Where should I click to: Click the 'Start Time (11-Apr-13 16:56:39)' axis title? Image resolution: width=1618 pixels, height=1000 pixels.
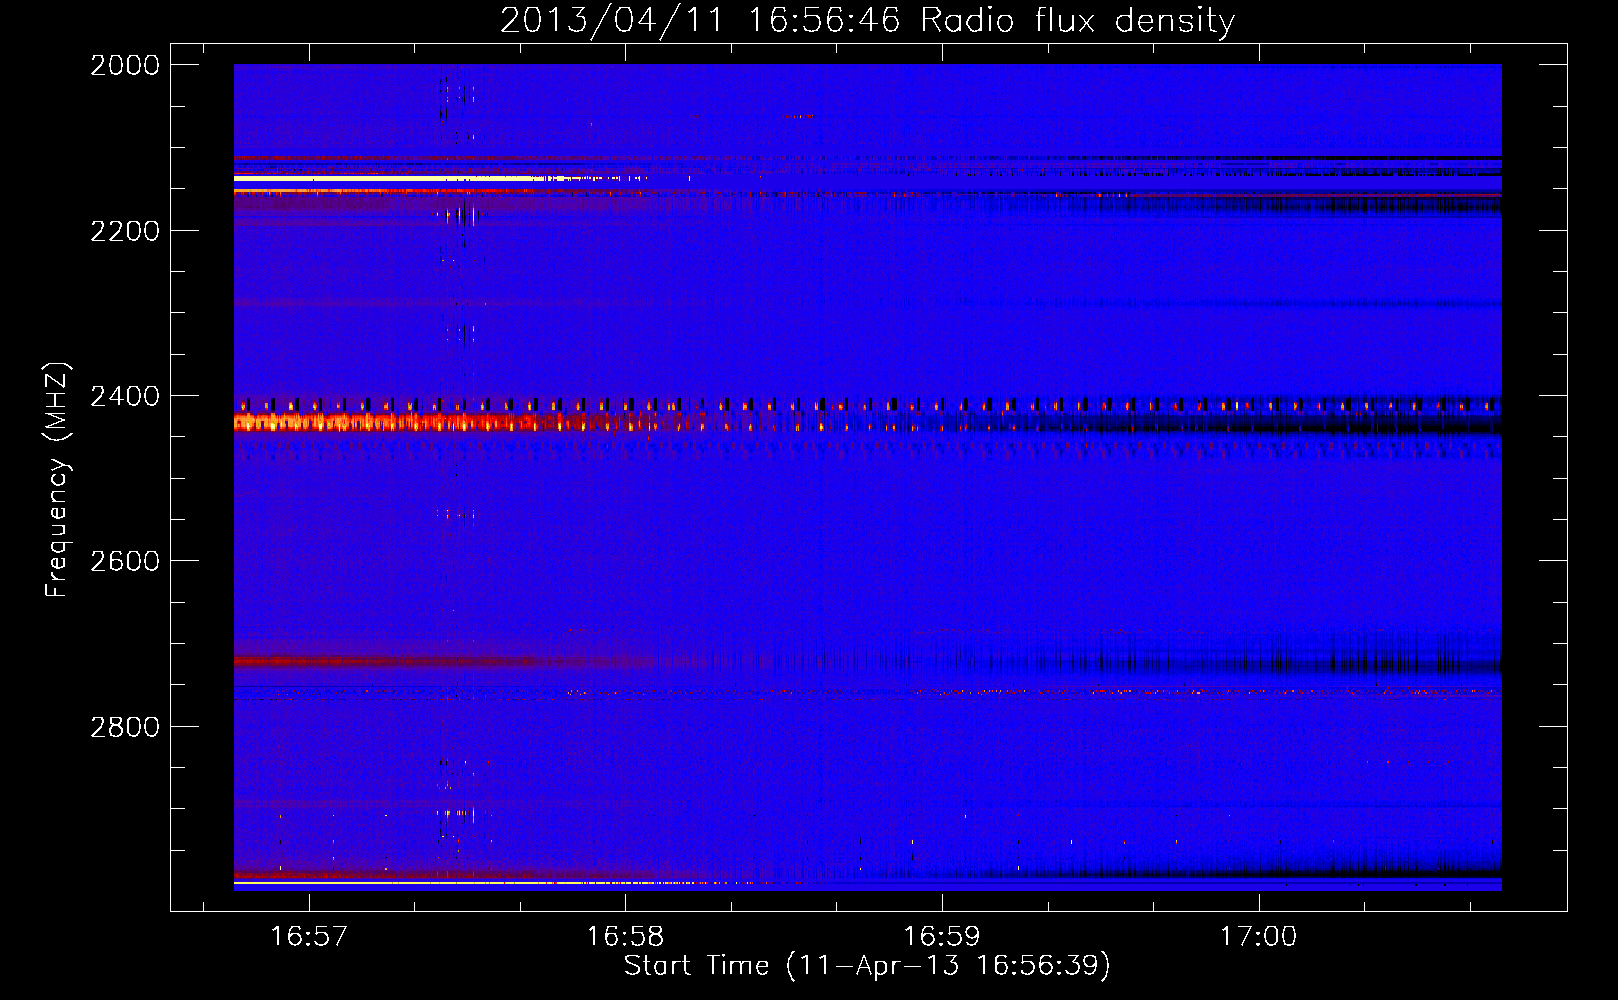tap(867, 966)
